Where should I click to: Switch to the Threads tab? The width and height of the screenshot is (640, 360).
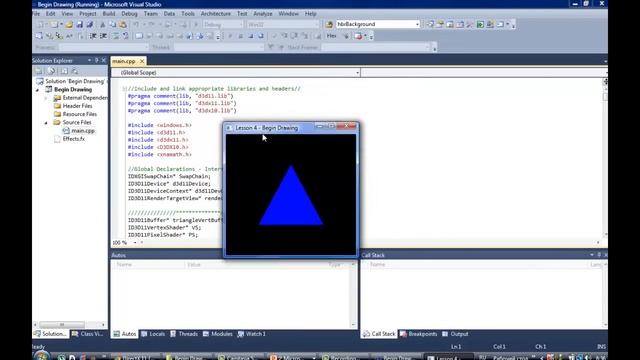point(184,334)
